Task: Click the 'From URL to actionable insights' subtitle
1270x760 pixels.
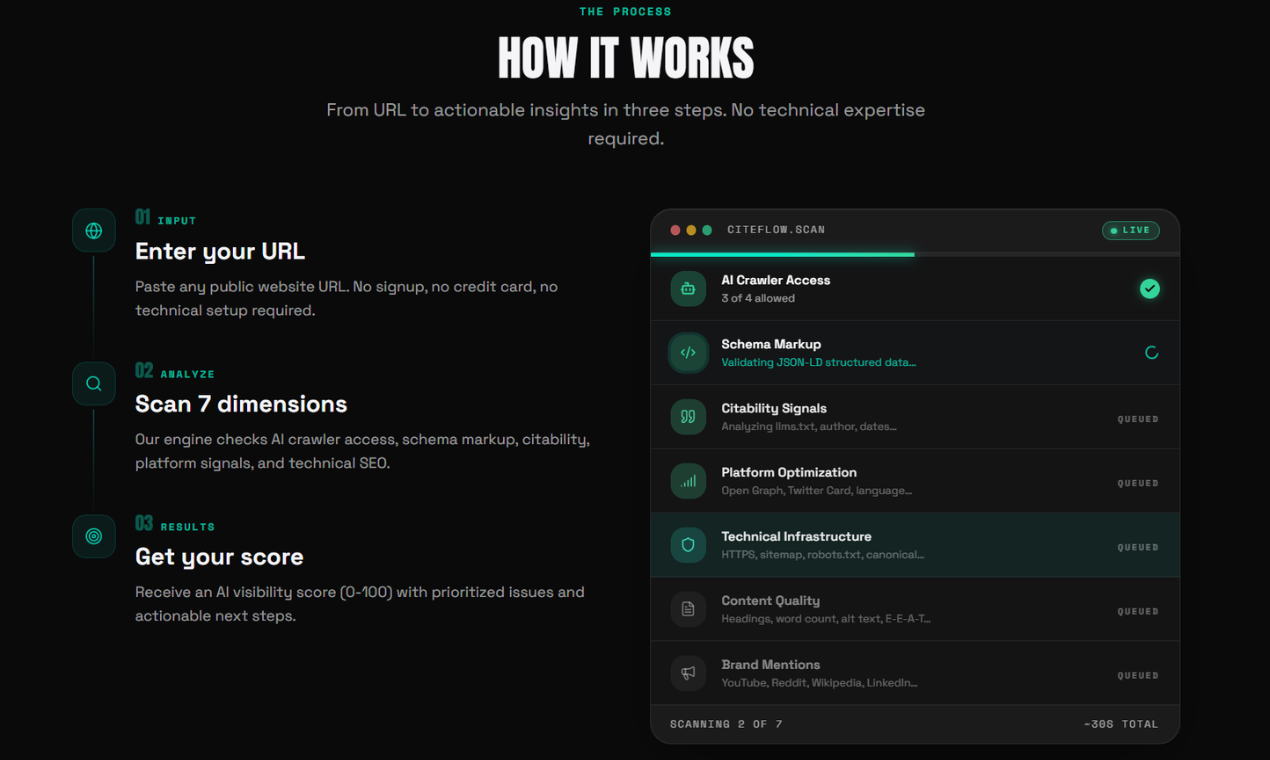Action: point(626,124)
